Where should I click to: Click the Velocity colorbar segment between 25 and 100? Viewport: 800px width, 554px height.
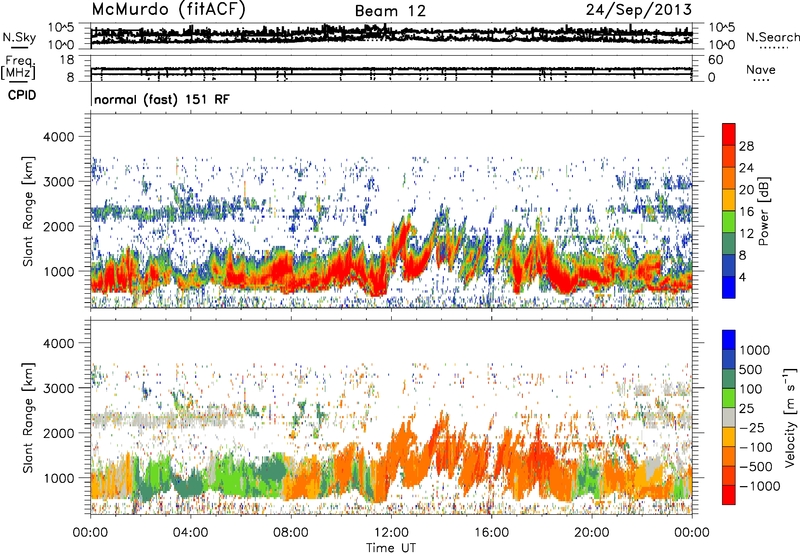click(x=729, y=398)
